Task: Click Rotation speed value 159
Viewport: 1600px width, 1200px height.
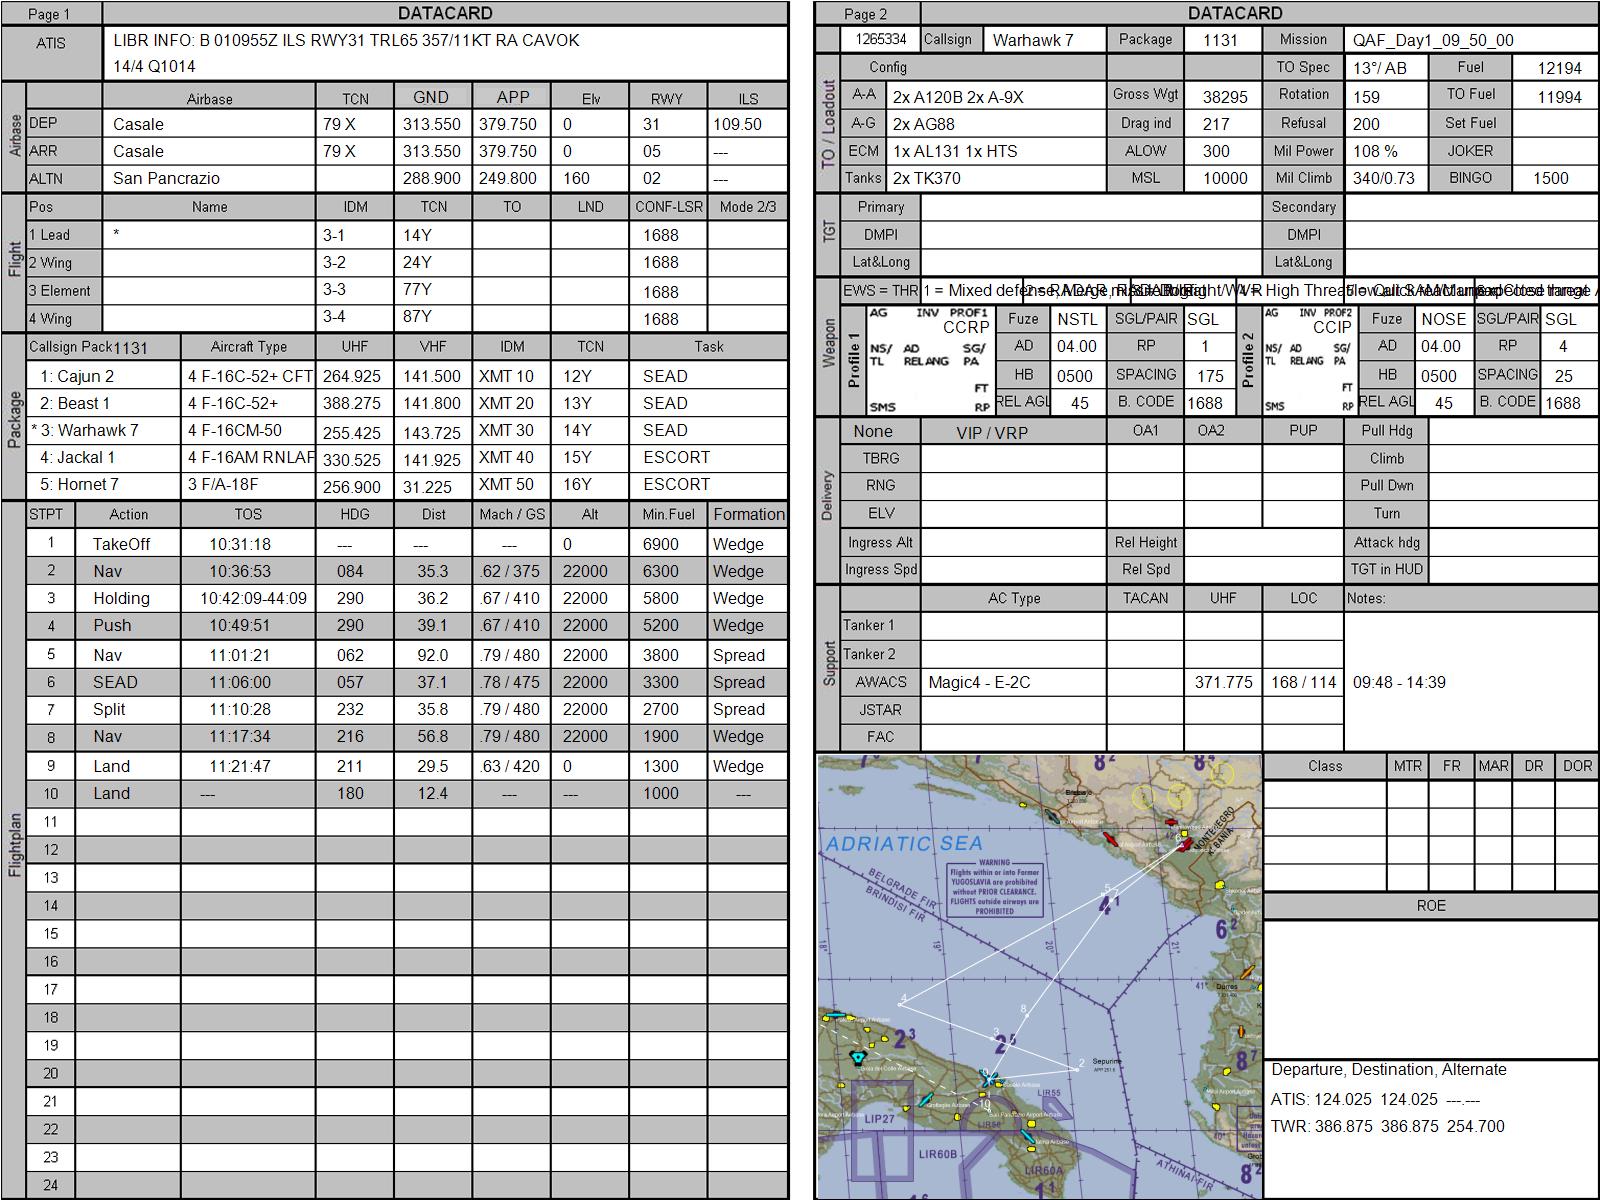Action: tap(1366, 97)
